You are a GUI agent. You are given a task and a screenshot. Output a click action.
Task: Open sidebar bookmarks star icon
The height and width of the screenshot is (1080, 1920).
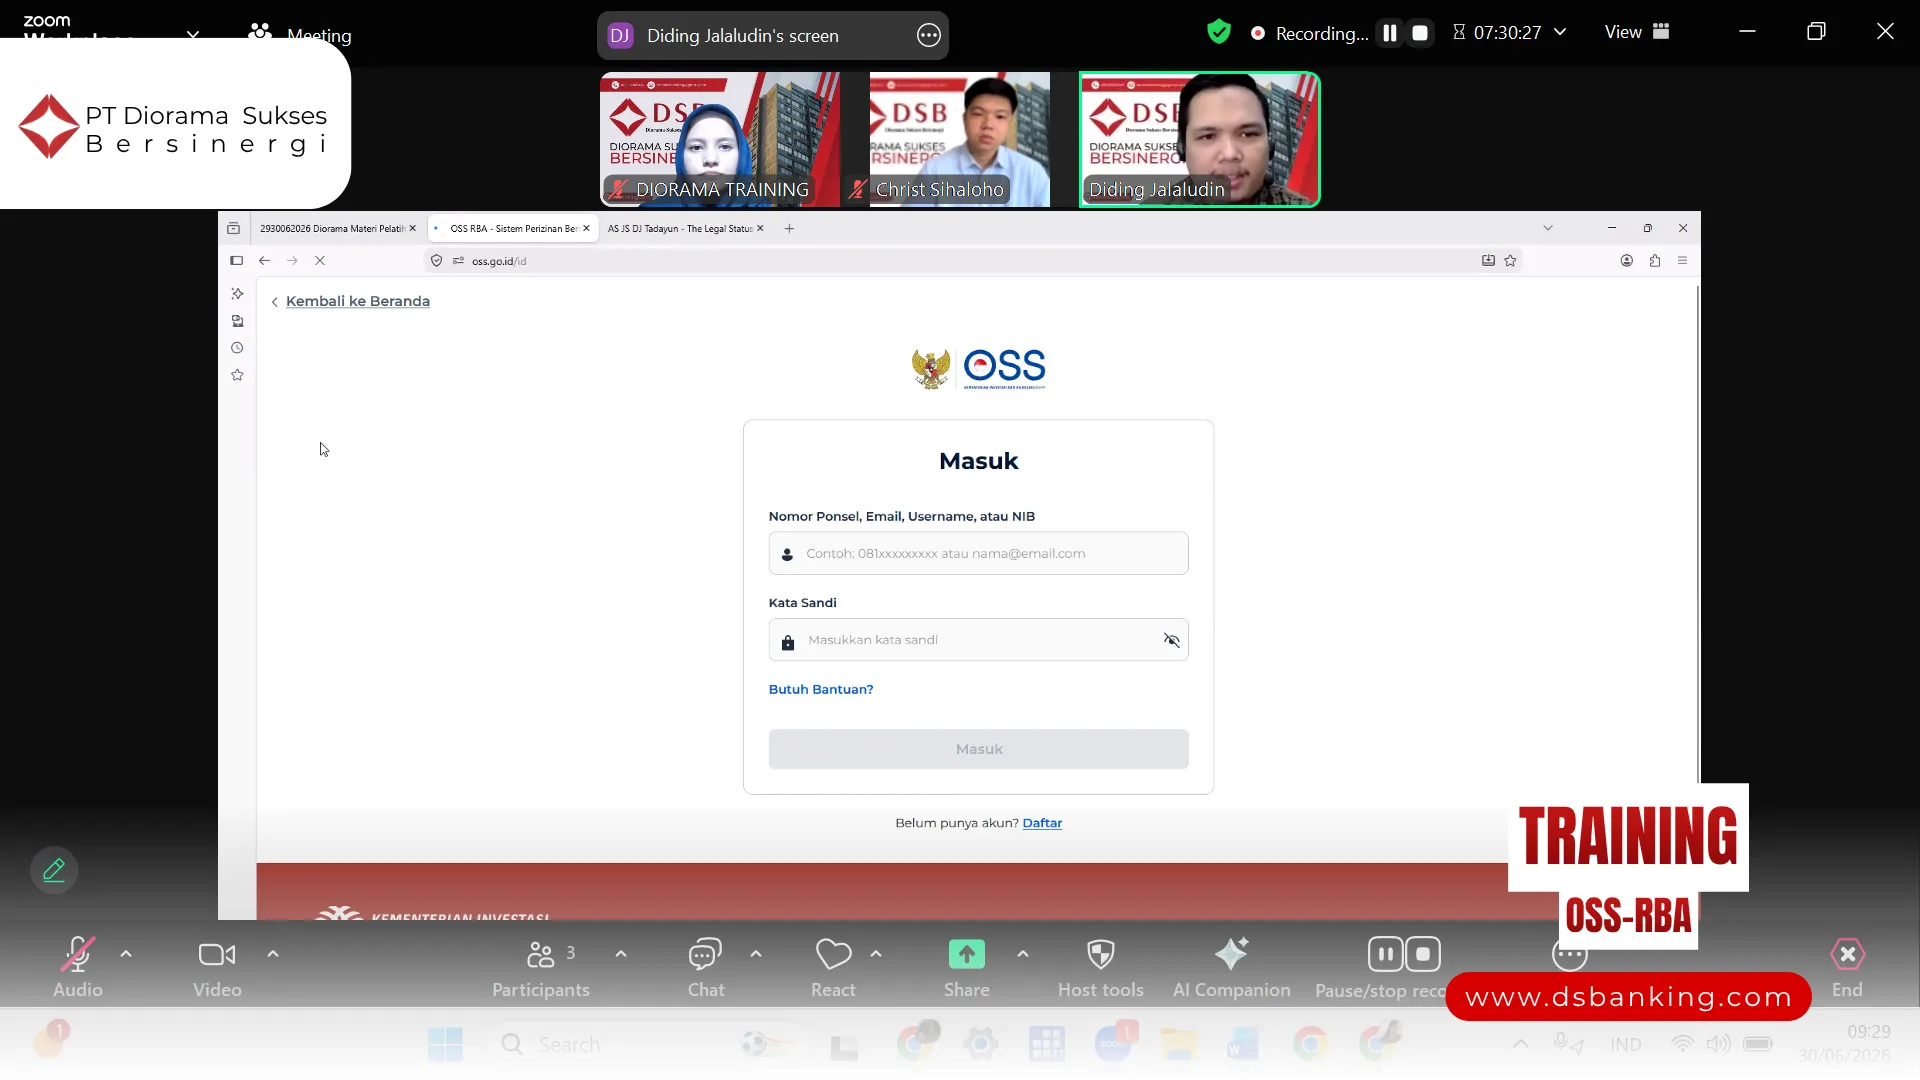[237, 375]
